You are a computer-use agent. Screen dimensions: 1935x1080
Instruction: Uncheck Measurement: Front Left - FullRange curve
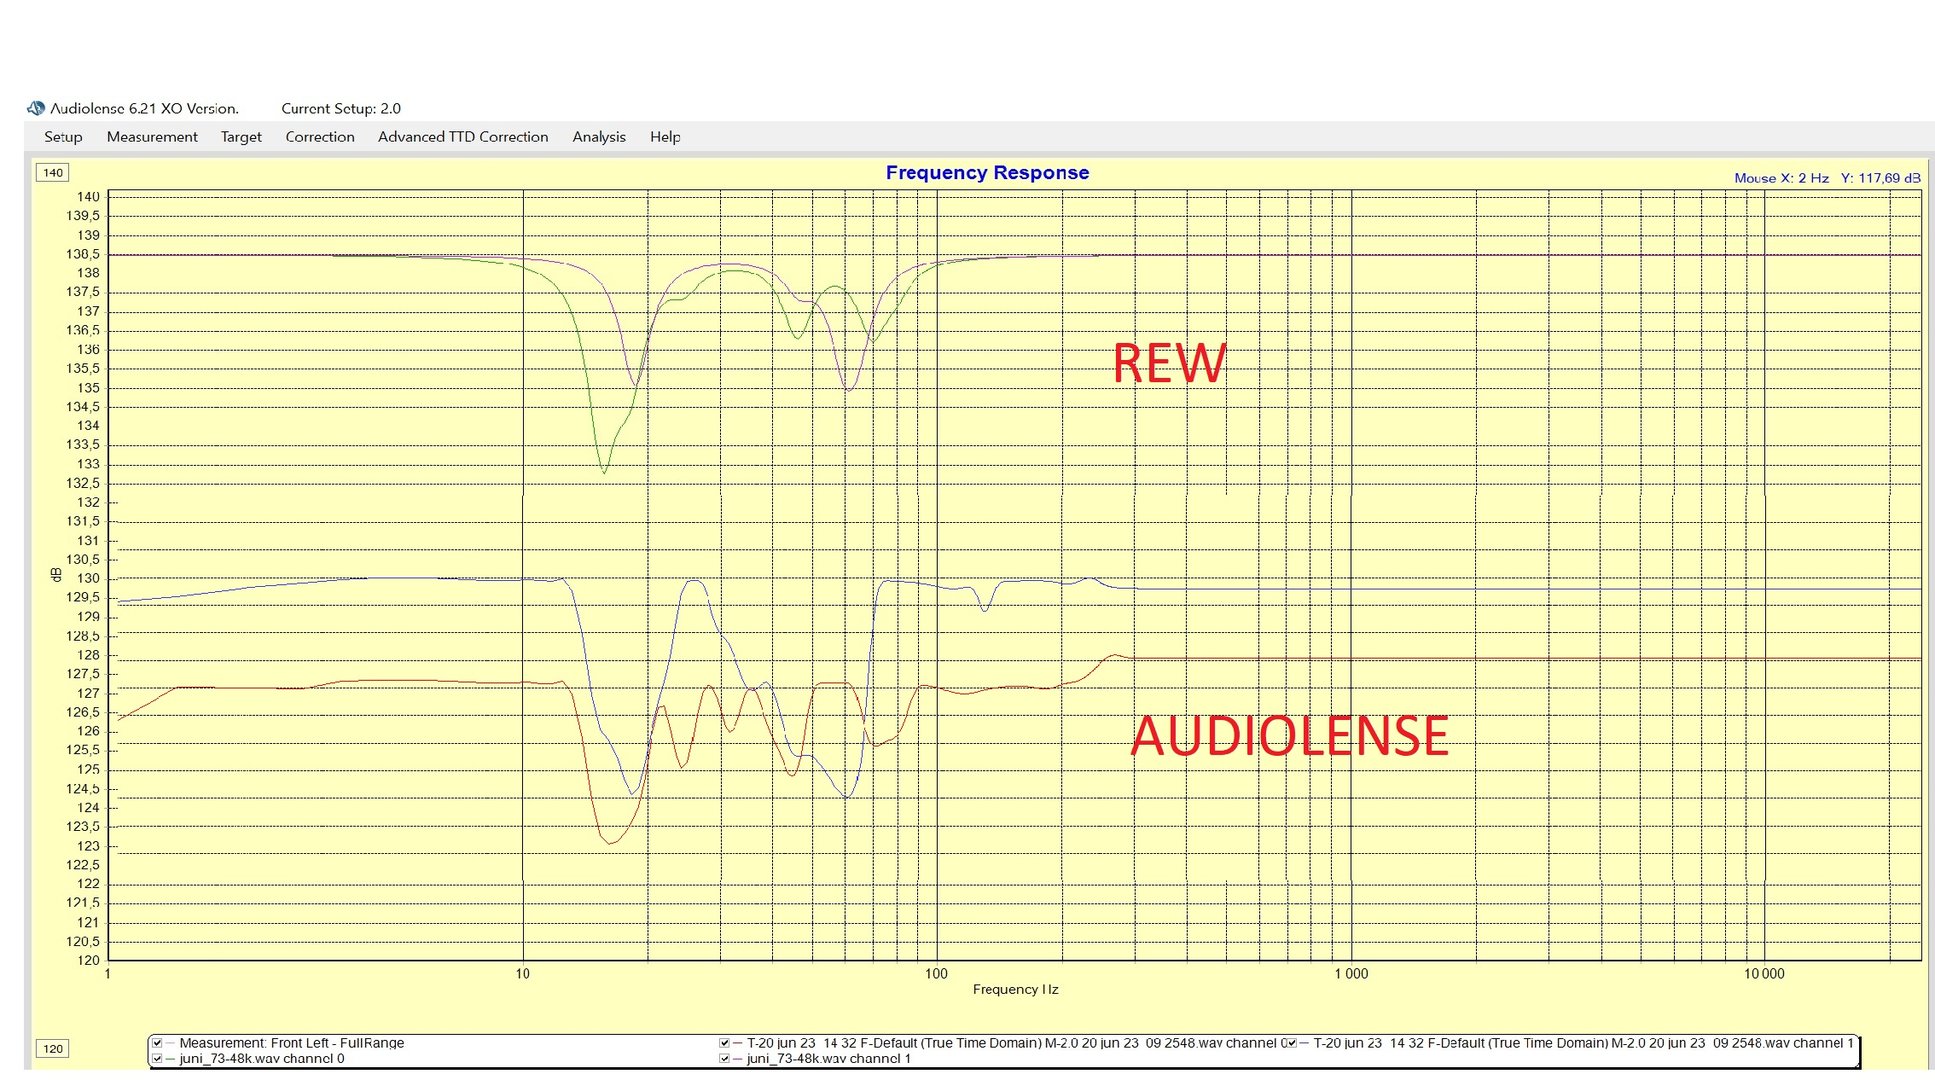pos(157,1043)
